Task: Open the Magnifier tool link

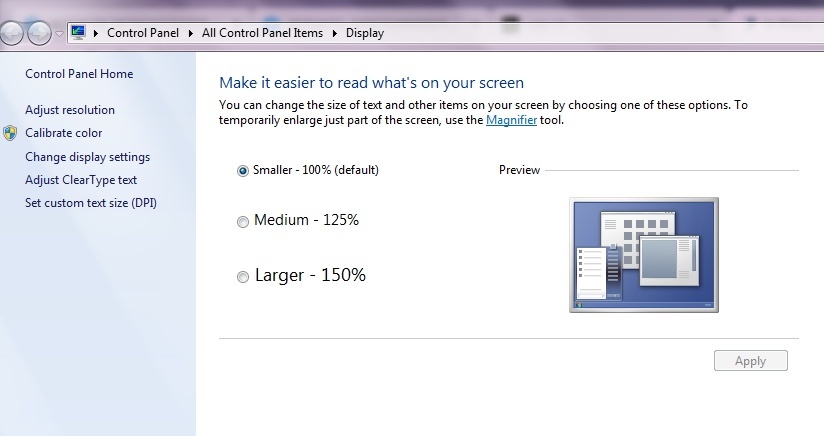Action: pyautogui.click(x=511, y=120)
